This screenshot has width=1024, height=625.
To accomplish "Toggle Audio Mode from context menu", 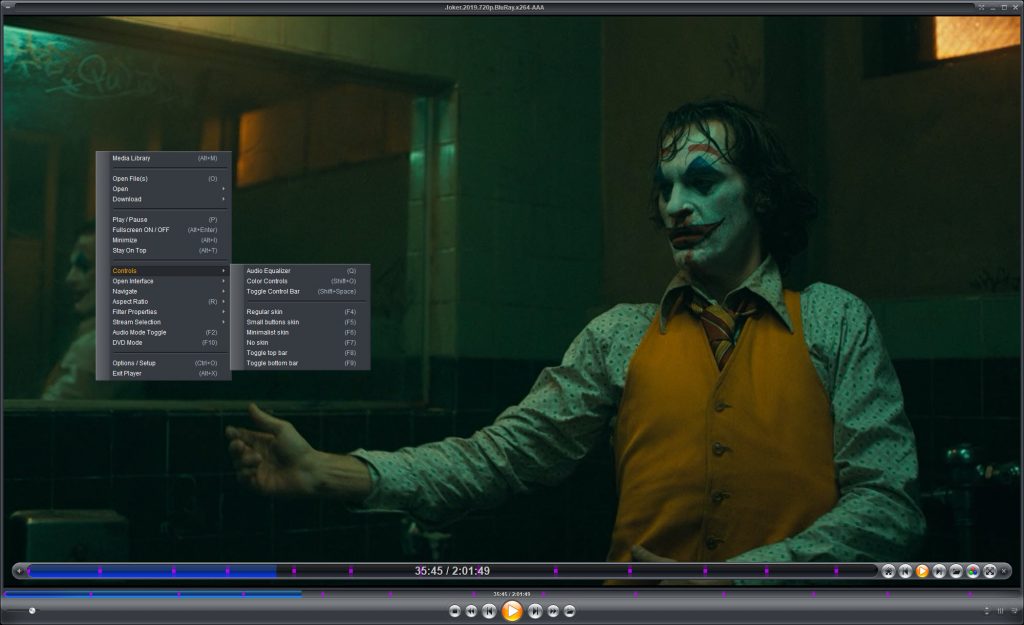I will coord(164,332).
